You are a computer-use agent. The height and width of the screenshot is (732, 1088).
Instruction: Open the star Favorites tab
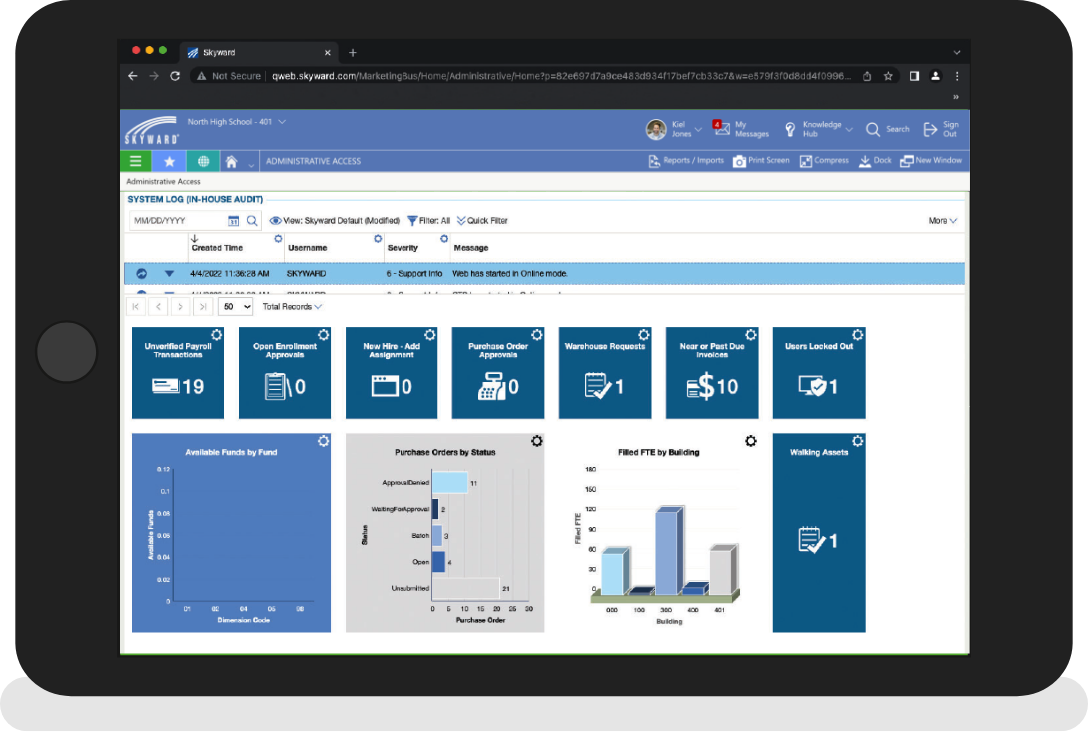coord(169,161)
